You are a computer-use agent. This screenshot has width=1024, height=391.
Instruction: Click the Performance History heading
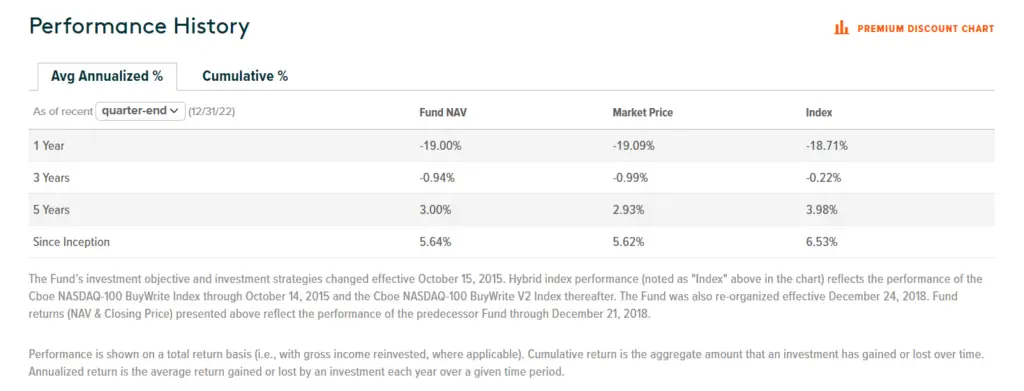coord(140,27)
